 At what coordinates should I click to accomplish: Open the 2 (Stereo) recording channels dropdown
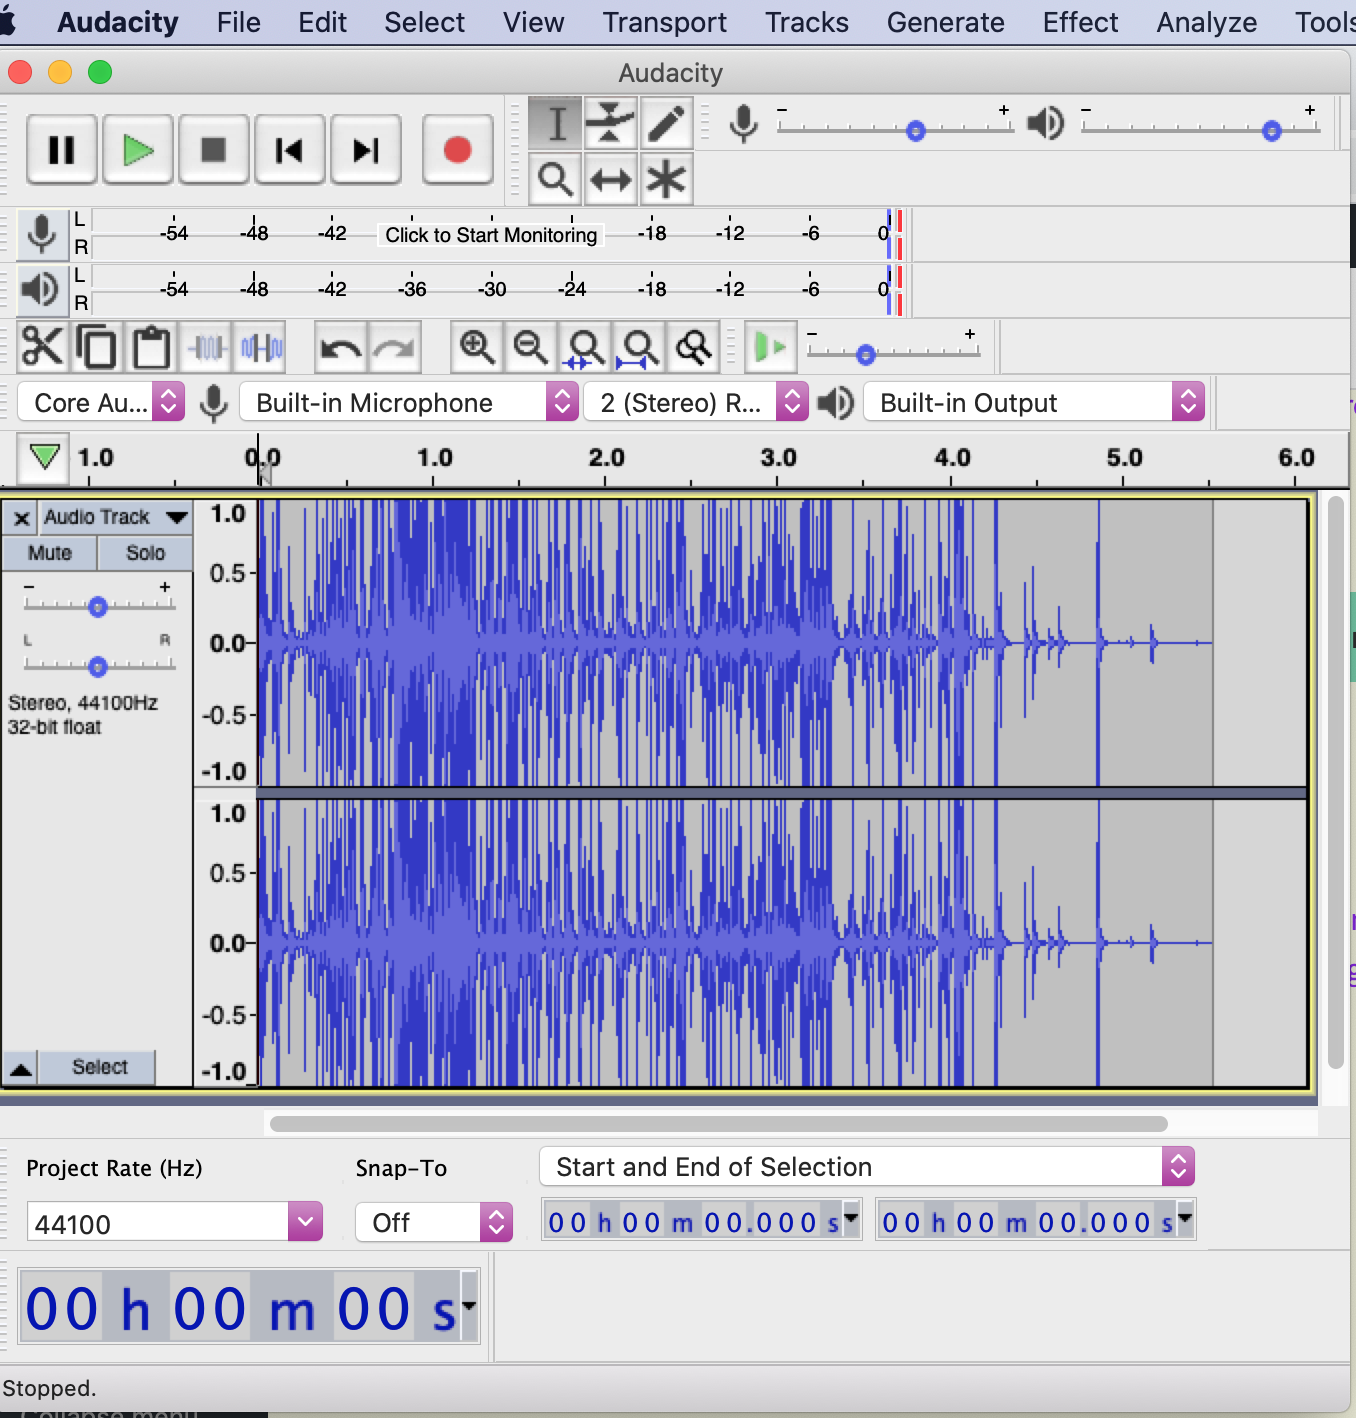[697, 403]
